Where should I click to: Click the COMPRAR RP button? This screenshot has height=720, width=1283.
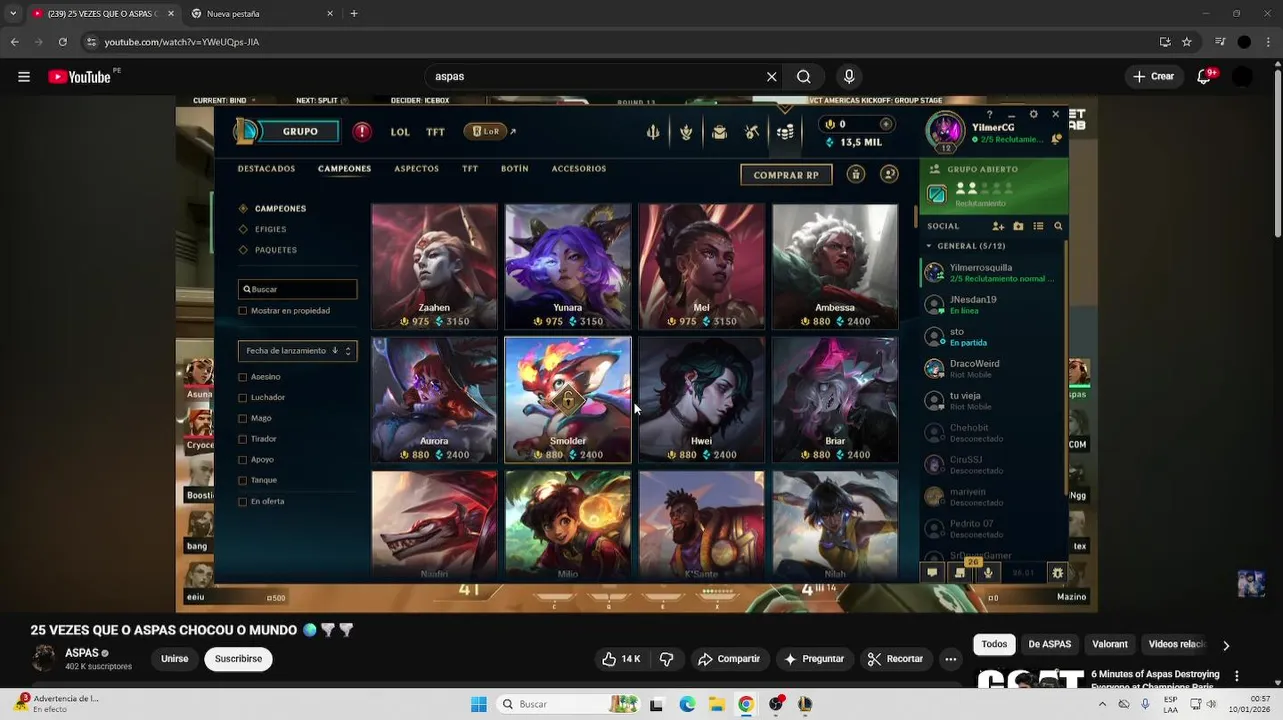(x=786, y=175)
